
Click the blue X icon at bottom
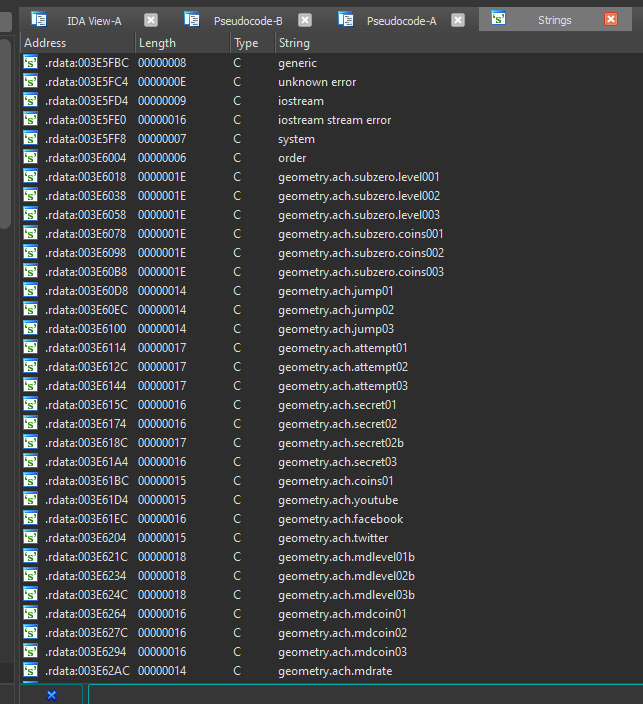tap(51, 695)
